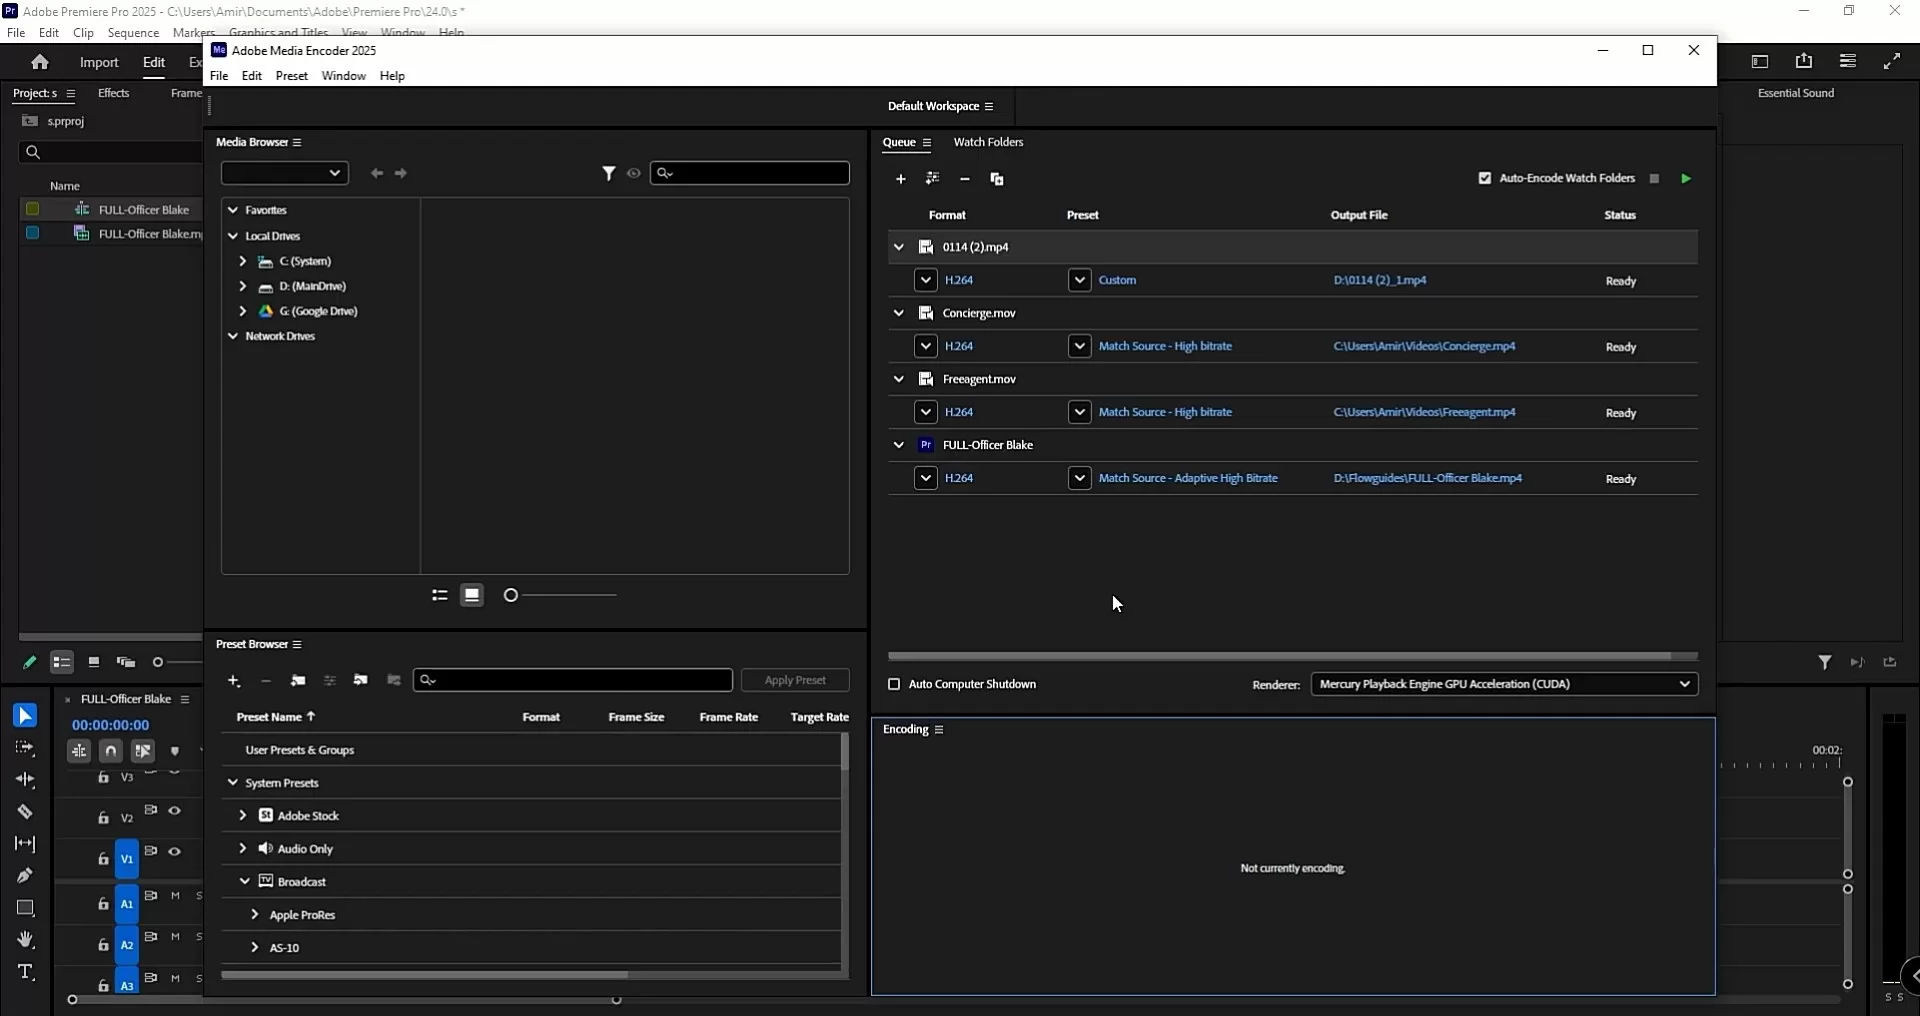Viewport: 1920px width, 1016px height.
Task: Select the Hand tool
Action: (x=25, y=940)
